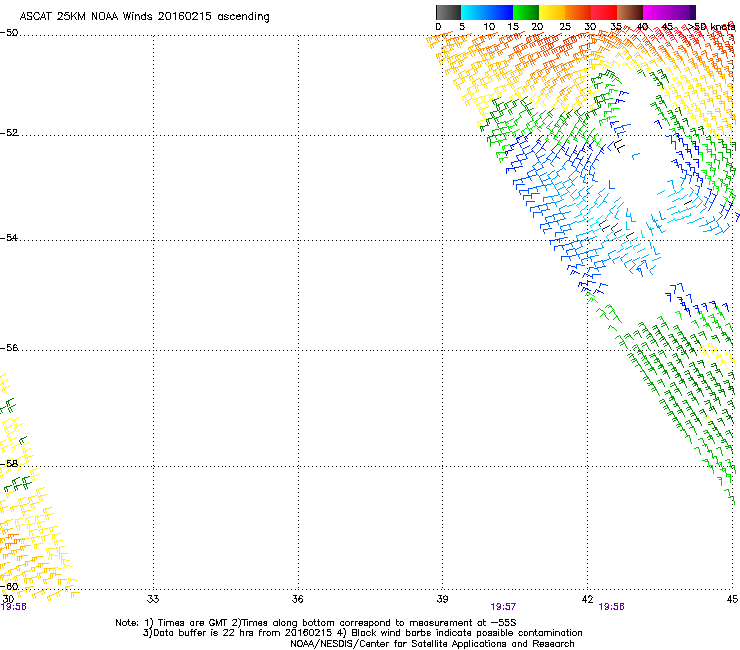Click the '33' longitude axis label

click(x=153, y=599)
